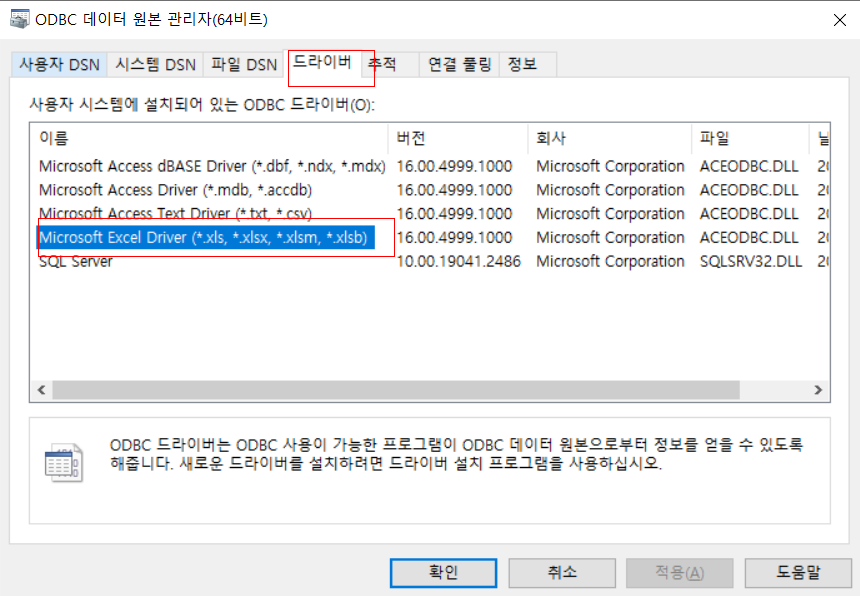860x596 pixels.
Task: Click the SQLSRV32.DLL file cell
Action: [x=751, y=262]
